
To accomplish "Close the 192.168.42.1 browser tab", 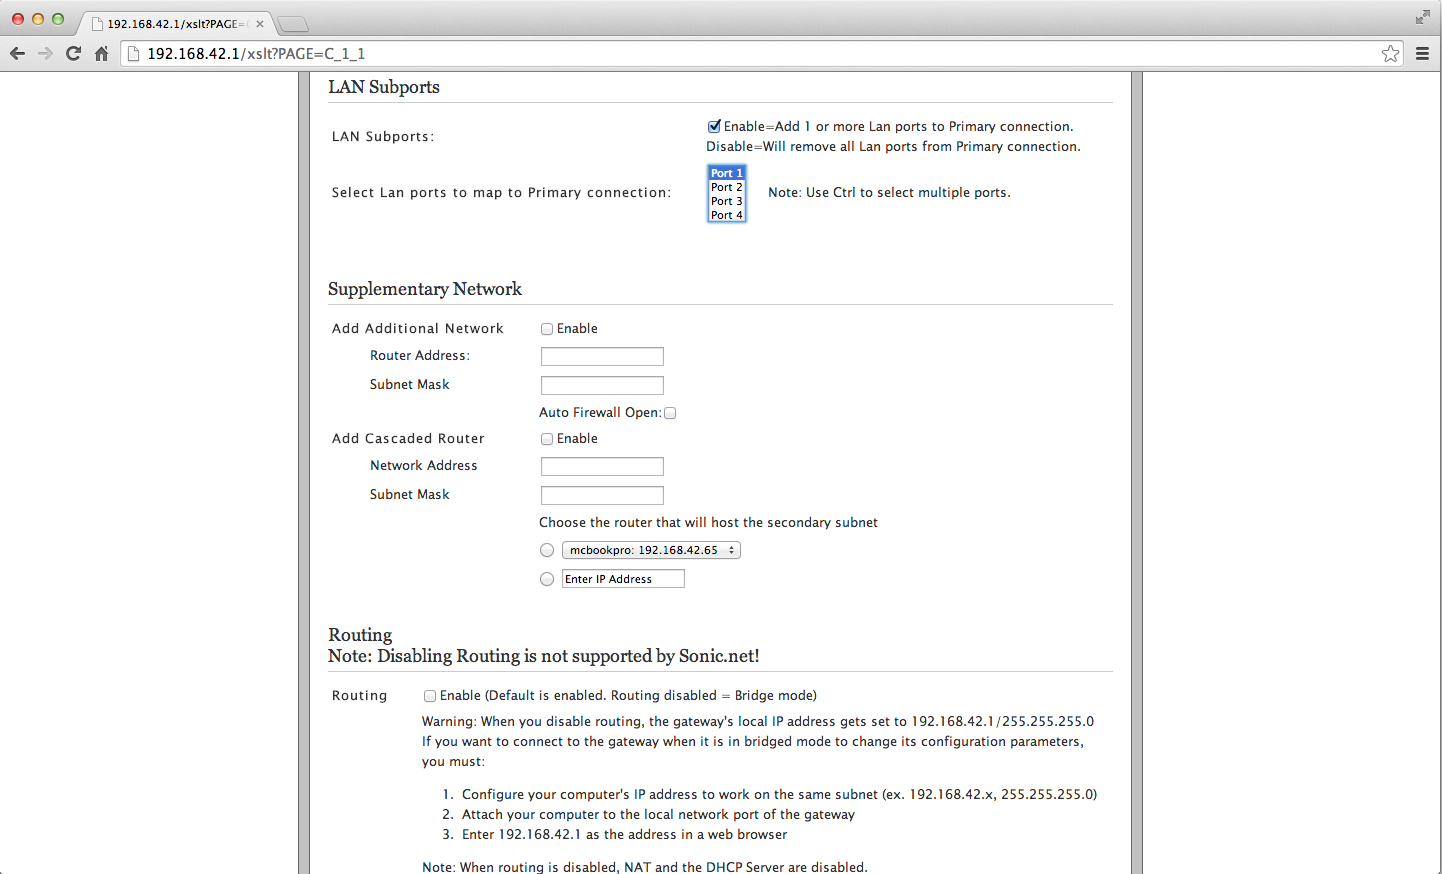I will pos(260,24).
